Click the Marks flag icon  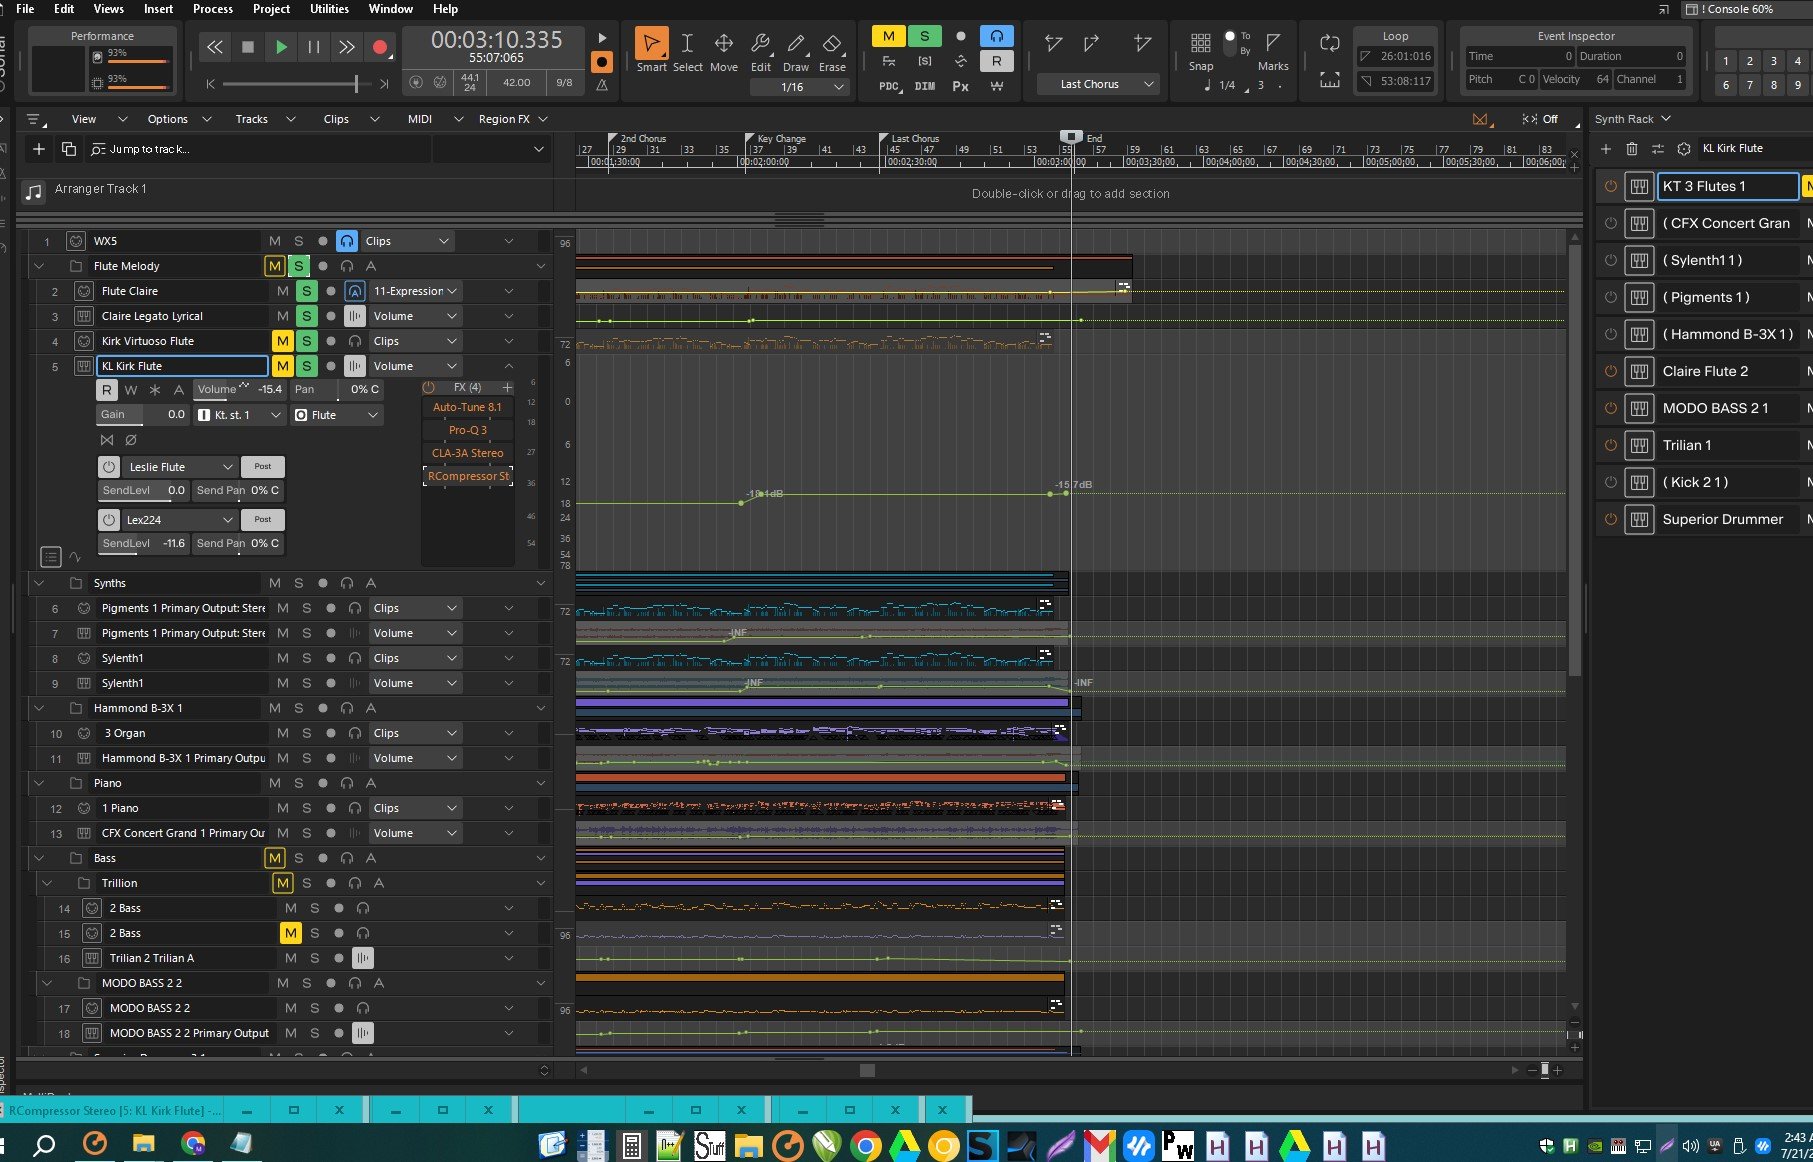[1273, 43]
